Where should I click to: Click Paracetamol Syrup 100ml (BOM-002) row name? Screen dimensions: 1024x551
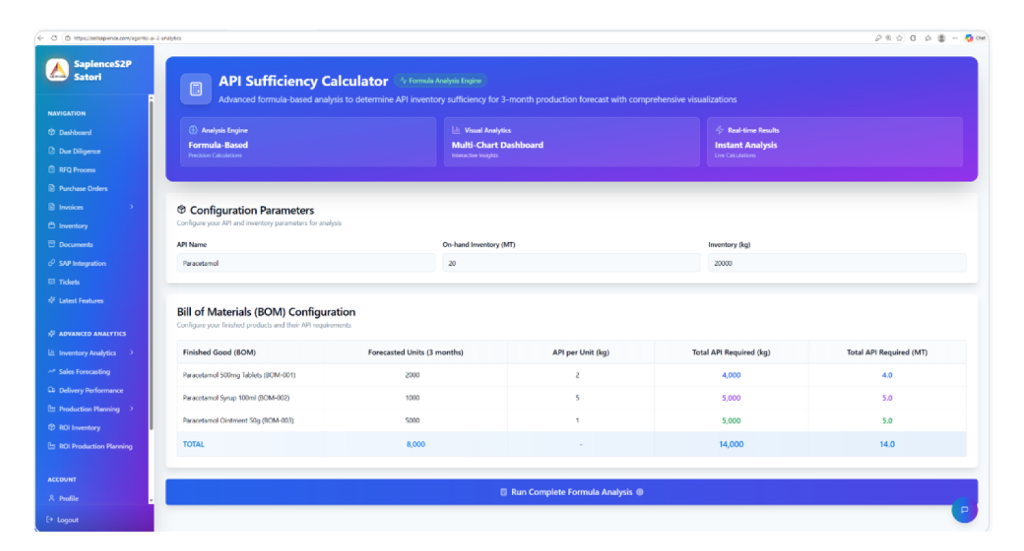[236, 398]
